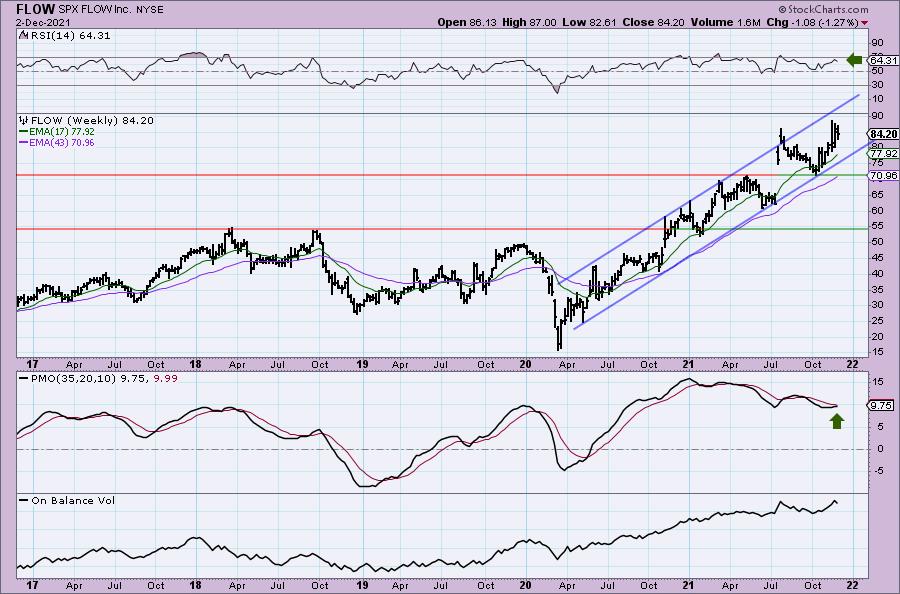Click the 77.92 EMA value tag on the axis
Image resolution: width=900 pixels, height=594 pixels.
(x=884, y=154)
